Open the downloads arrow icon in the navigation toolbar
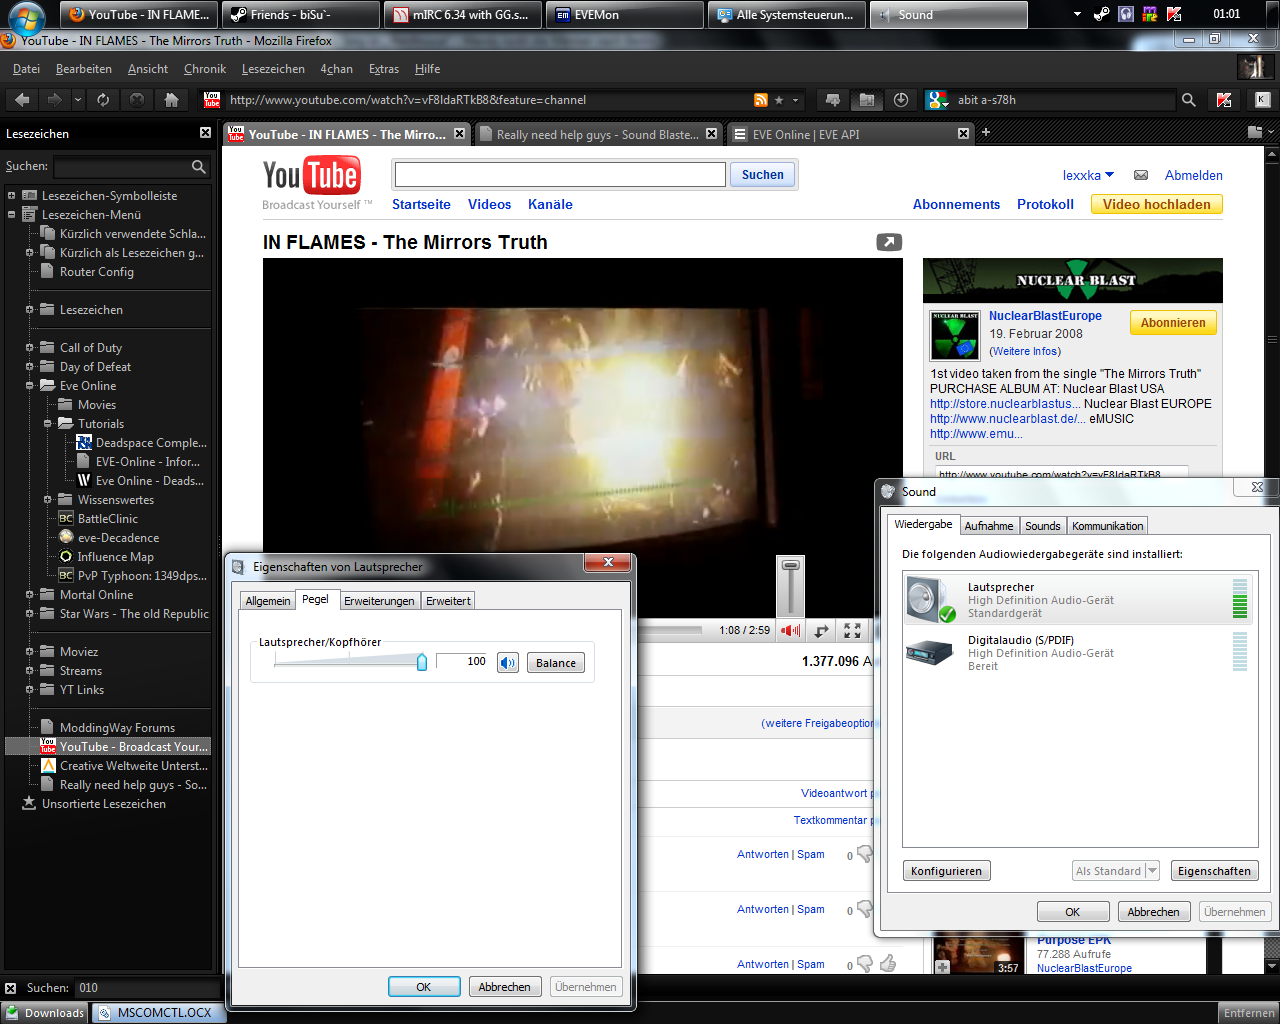This screenshot has width=1280, height=1024. pyautogui.click(x=901, y=100)
